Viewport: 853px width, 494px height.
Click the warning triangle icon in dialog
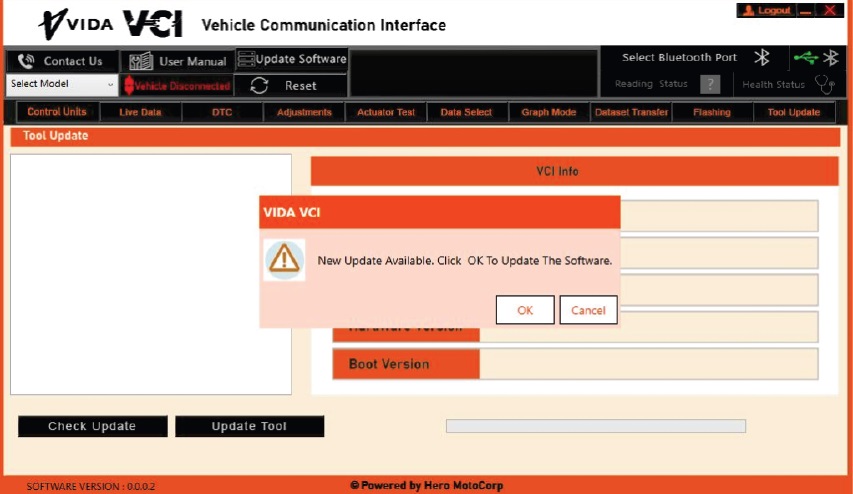click(285, 260)
